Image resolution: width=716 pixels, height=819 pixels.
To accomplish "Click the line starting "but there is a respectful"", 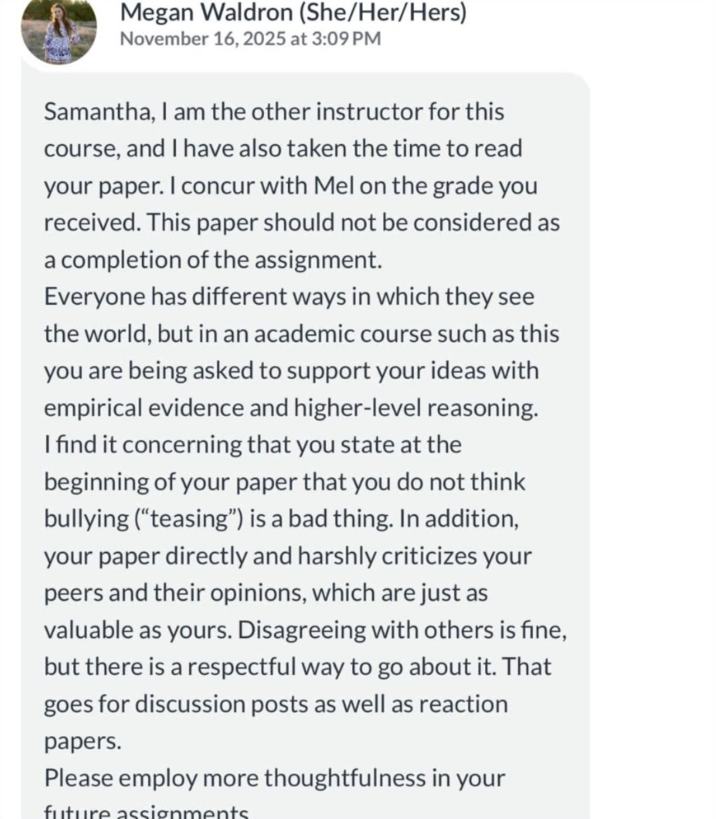I will click(297, 667).
